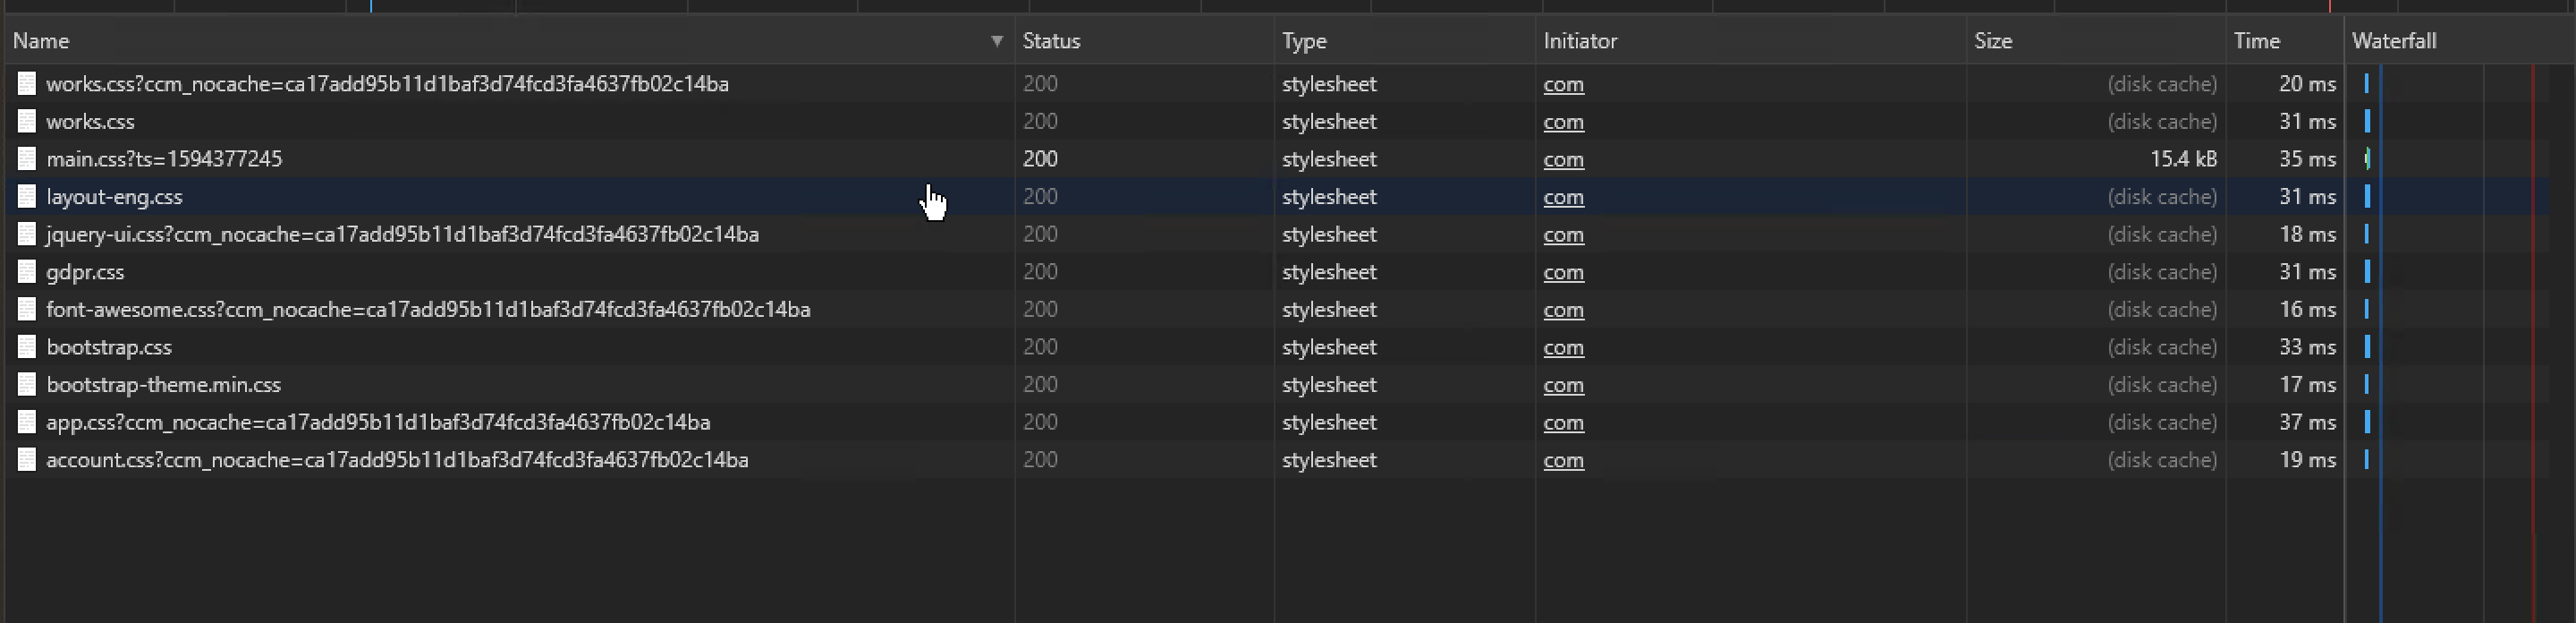The height and width of the screenshot is (623, 2576).
Task: Click the 19 ms time of account.css
Action: 2307,460
